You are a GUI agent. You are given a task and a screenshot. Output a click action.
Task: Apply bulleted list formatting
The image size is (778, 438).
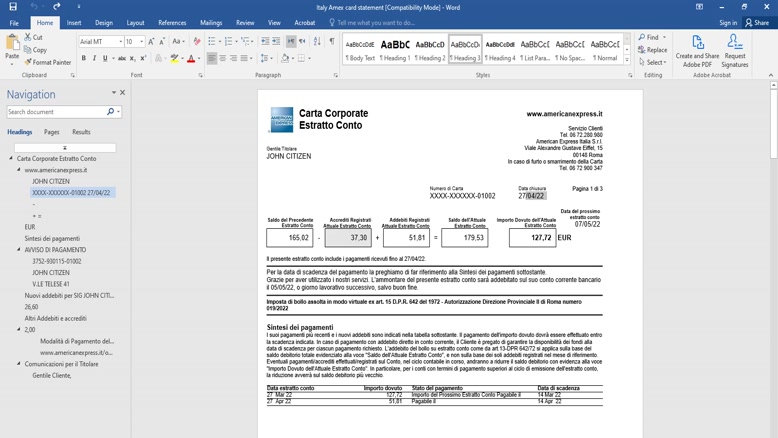tap(212, 42)
